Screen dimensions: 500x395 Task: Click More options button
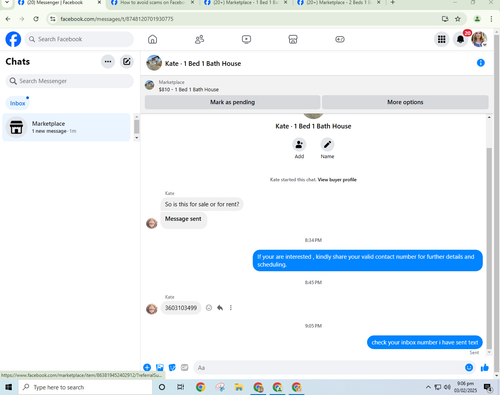pyautogui.click(x=405, y=102)
